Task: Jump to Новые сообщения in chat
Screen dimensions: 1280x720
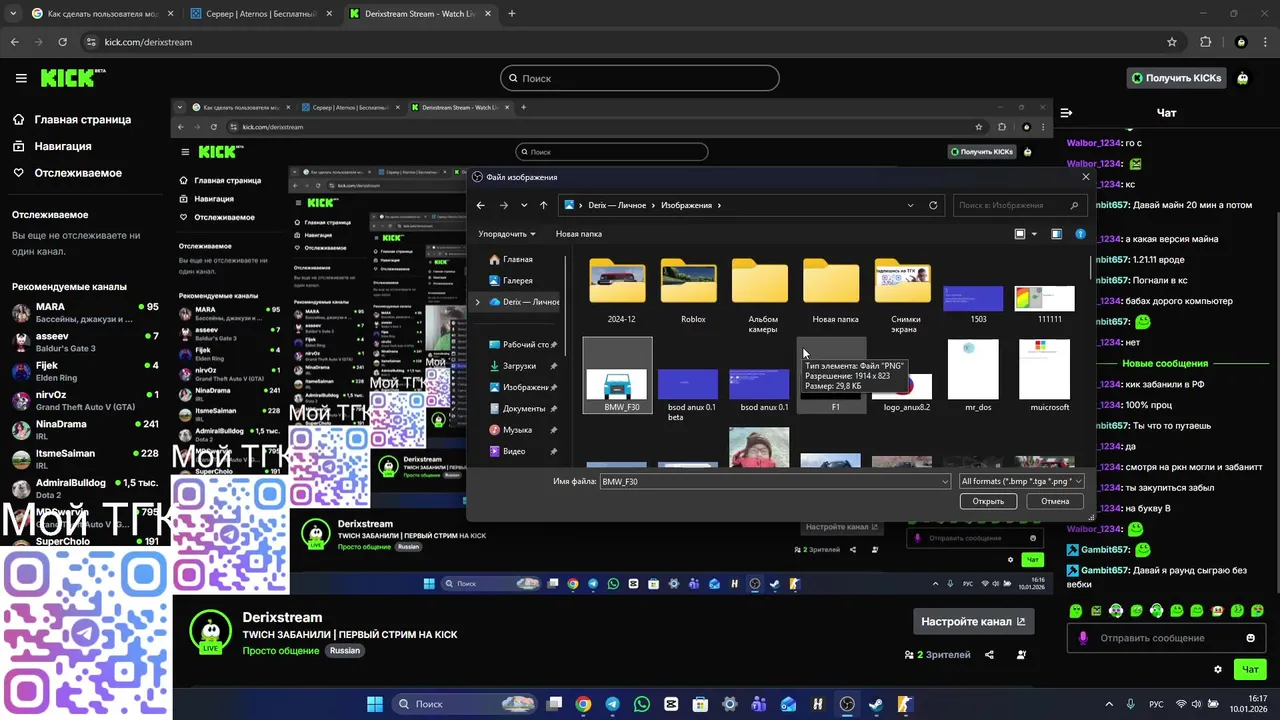Action: [x=1165, y=363]
